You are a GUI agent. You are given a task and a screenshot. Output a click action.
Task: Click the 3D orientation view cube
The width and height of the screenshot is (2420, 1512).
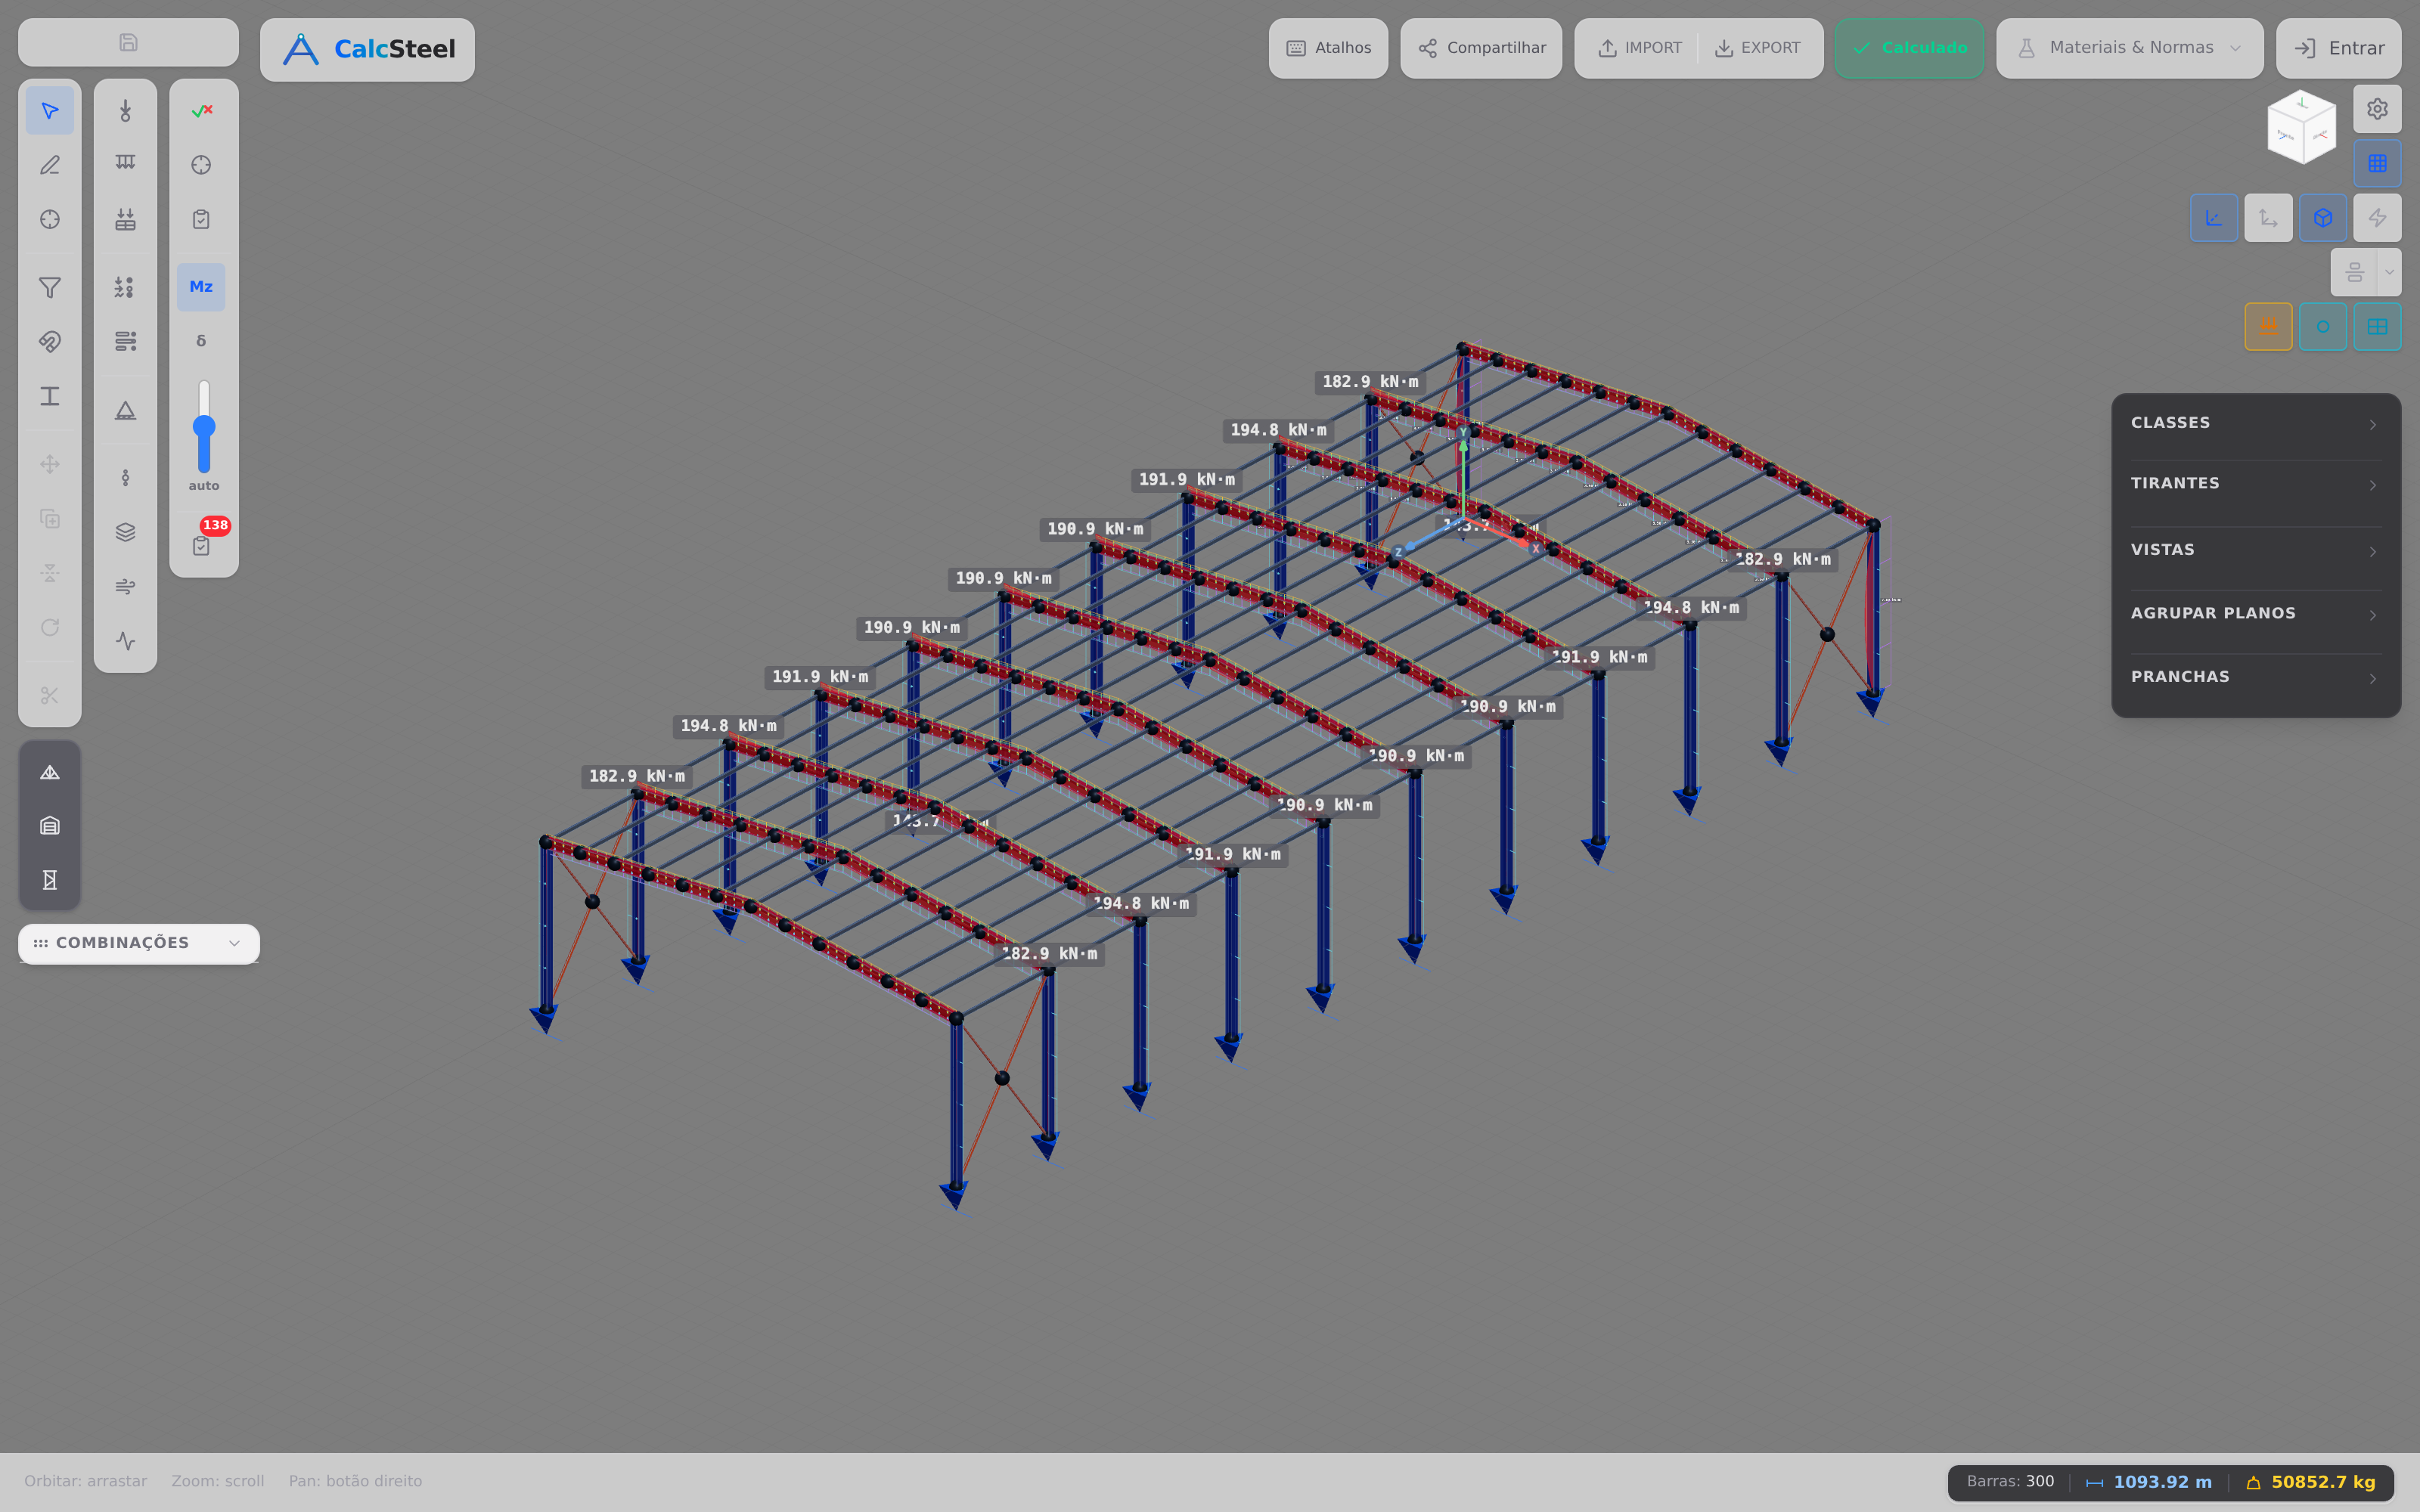tap(2301, 127)
